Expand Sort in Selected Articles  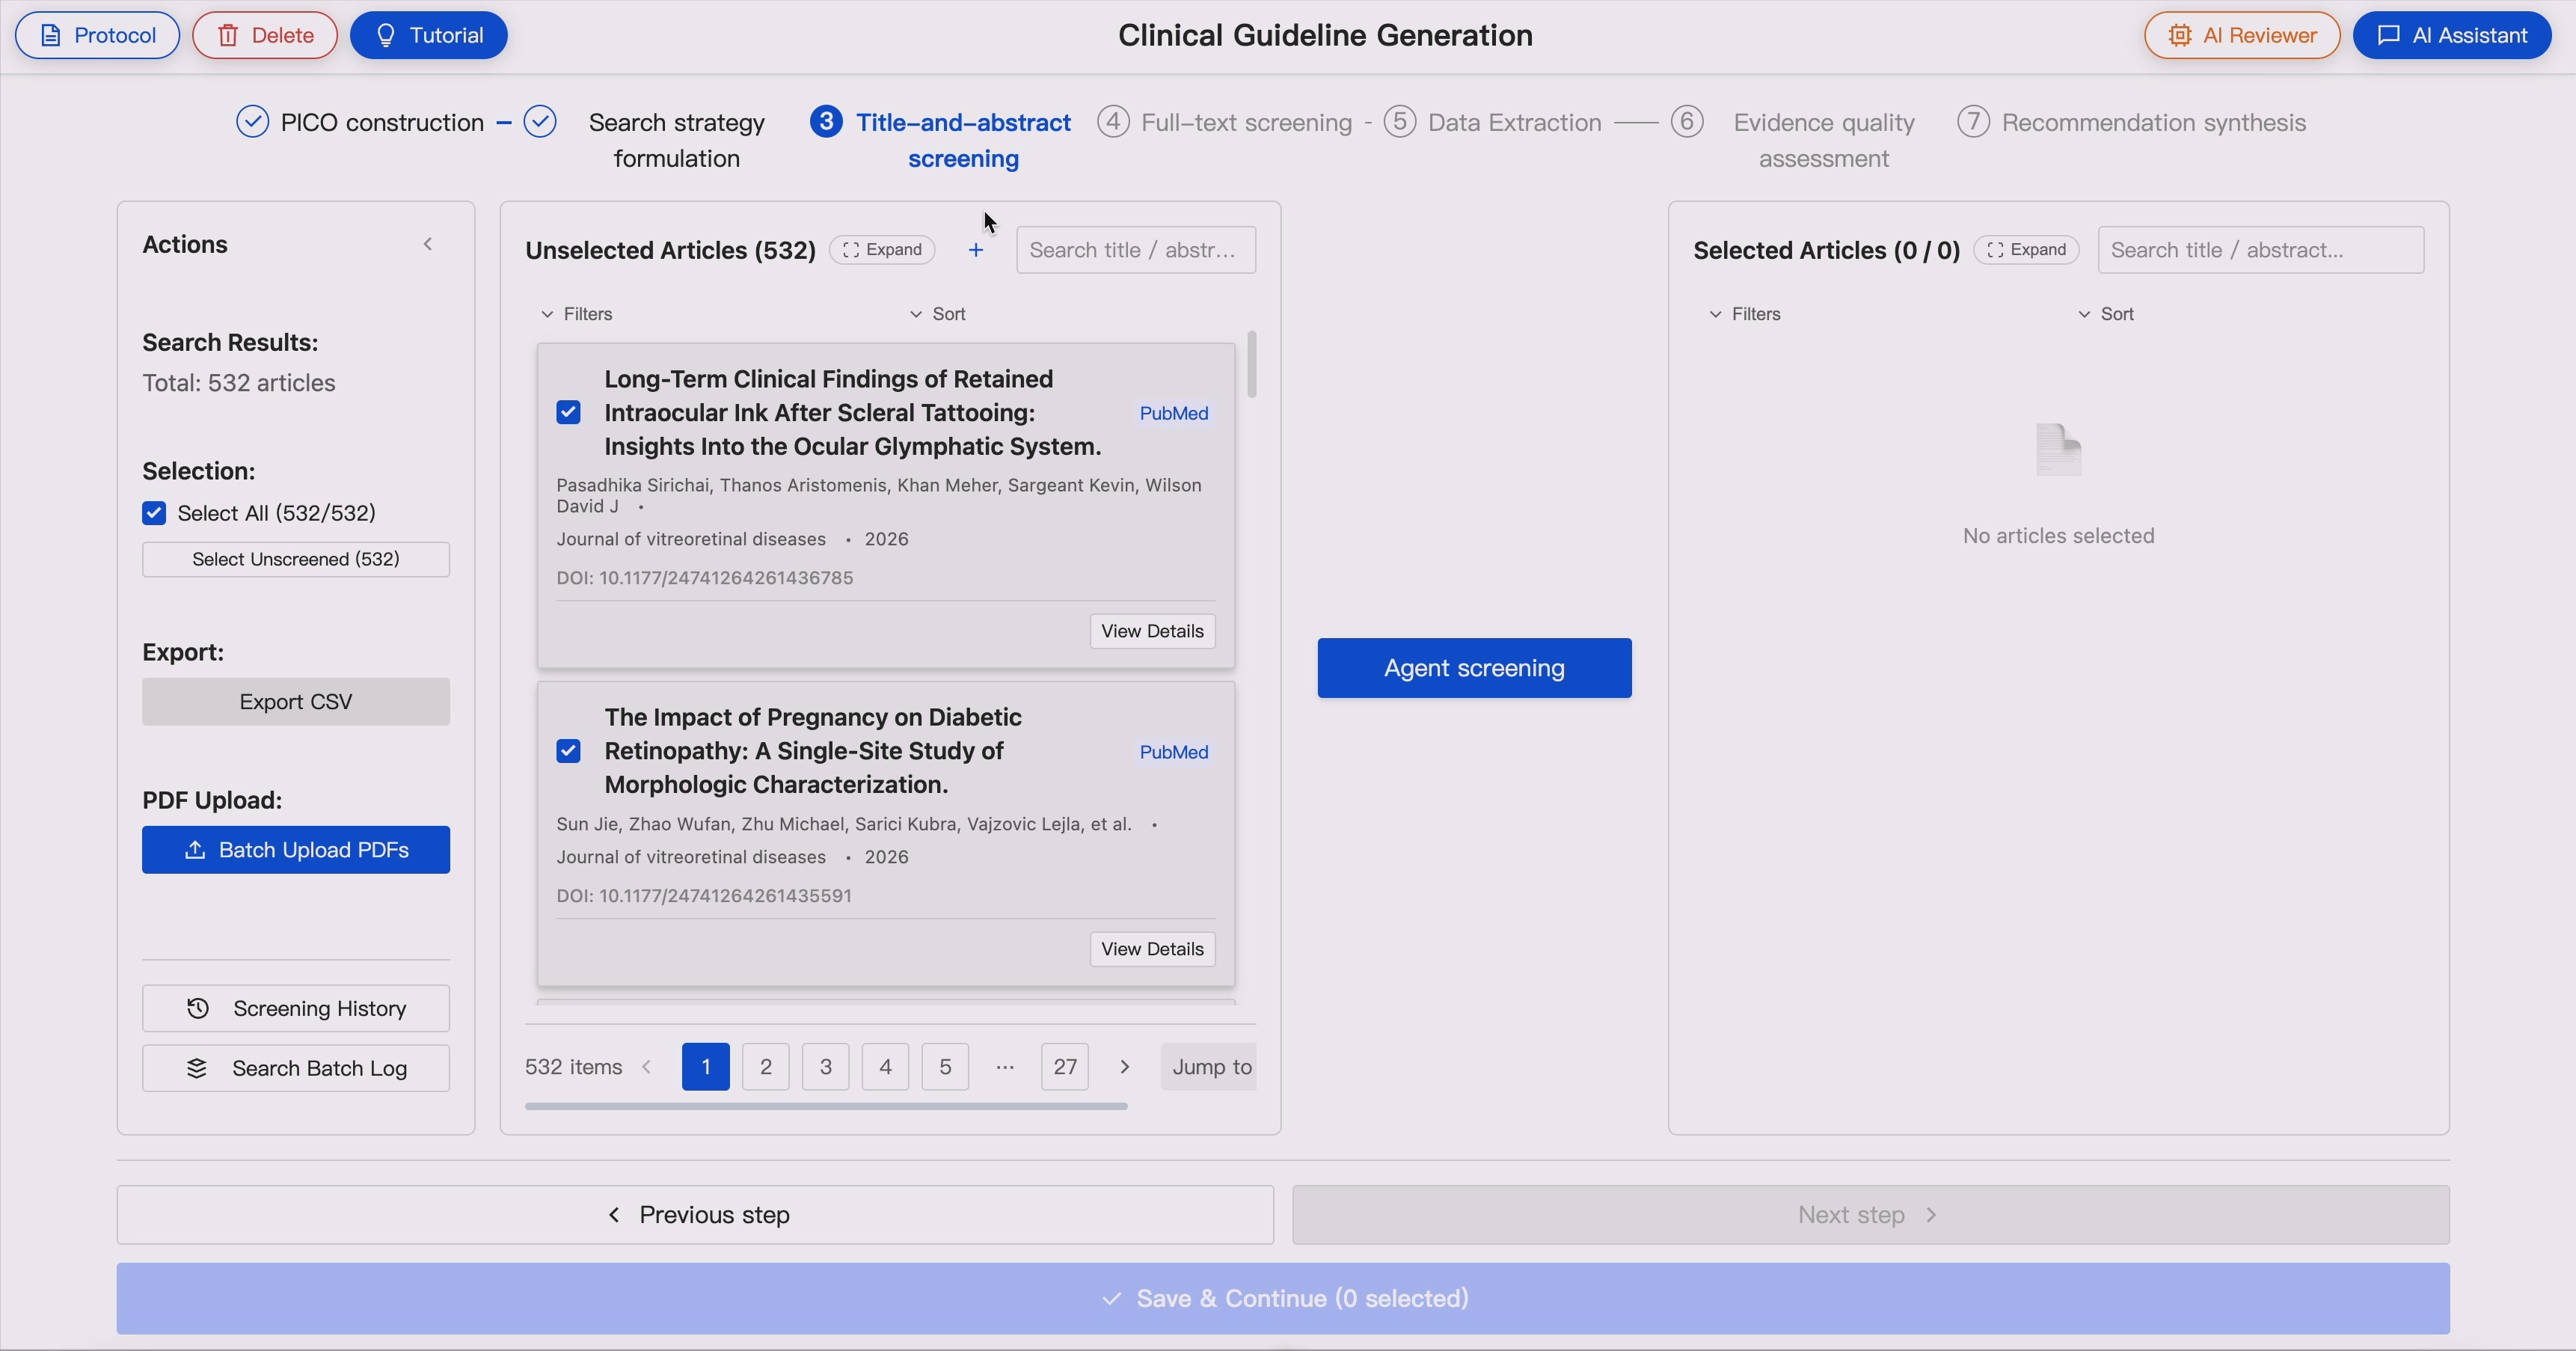tap(2106, 314)
